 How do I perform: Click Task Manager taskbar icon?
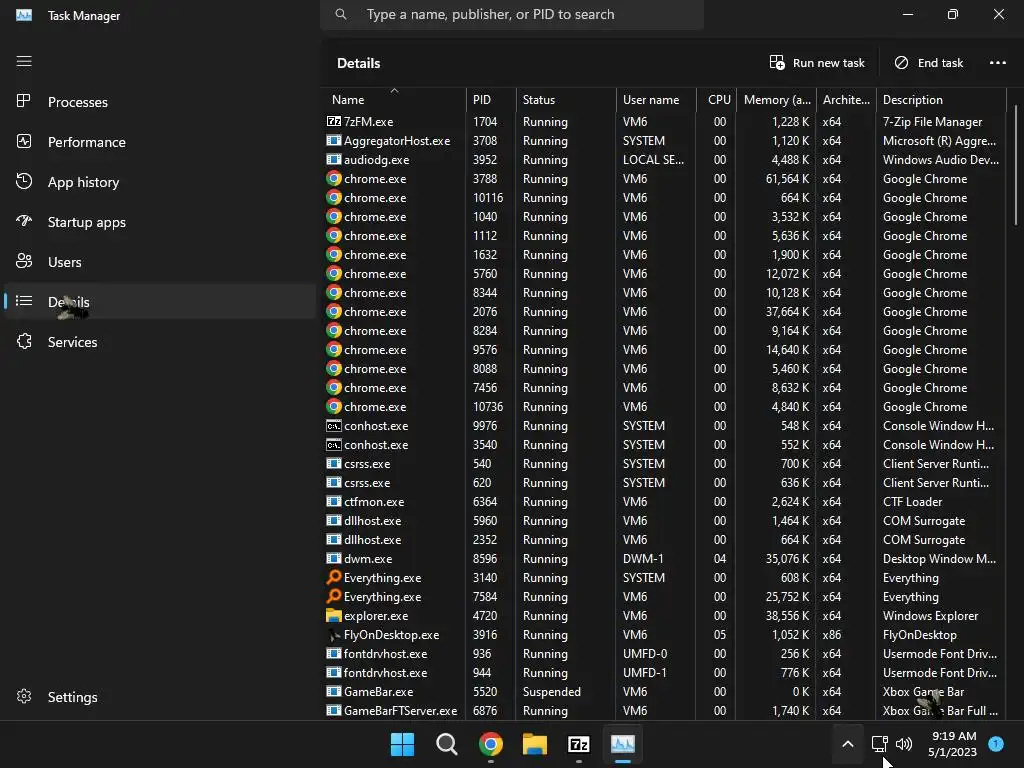pyautogui.click(x=623, y=744)
